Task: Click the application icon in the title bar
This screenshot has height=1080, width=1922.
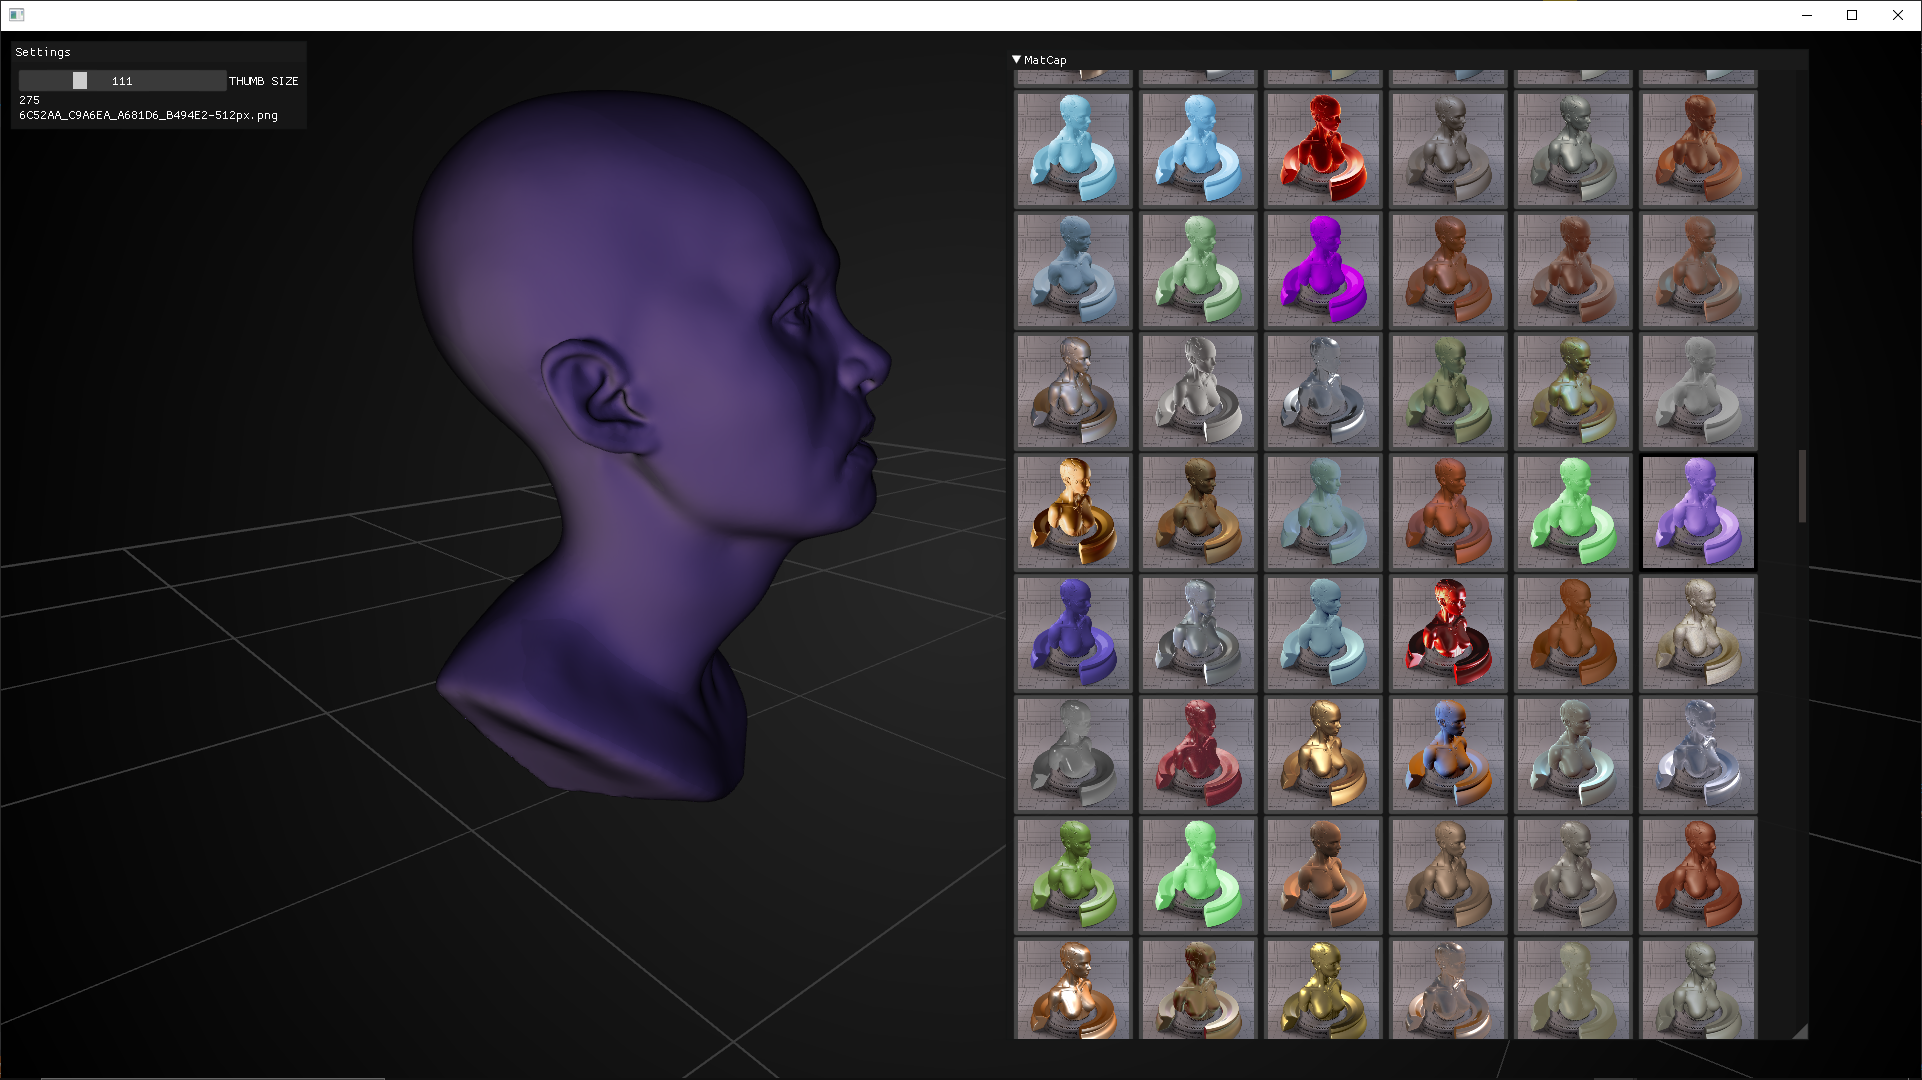Action: [16, 15]
